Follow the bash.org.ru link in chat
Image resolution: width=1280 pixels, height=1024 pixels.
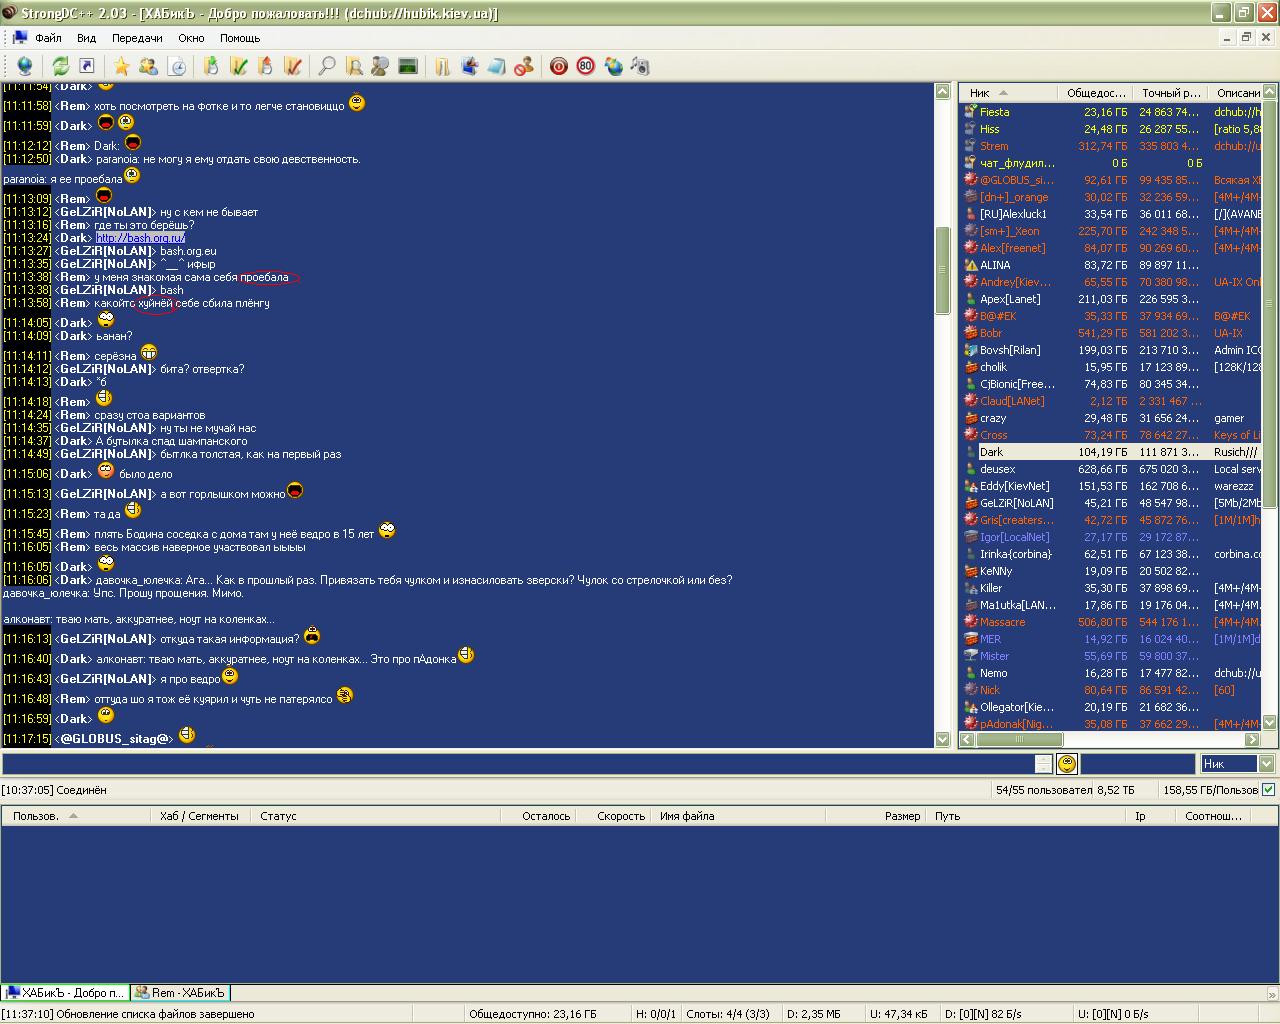pyautogui.click(x=140, y=238)
